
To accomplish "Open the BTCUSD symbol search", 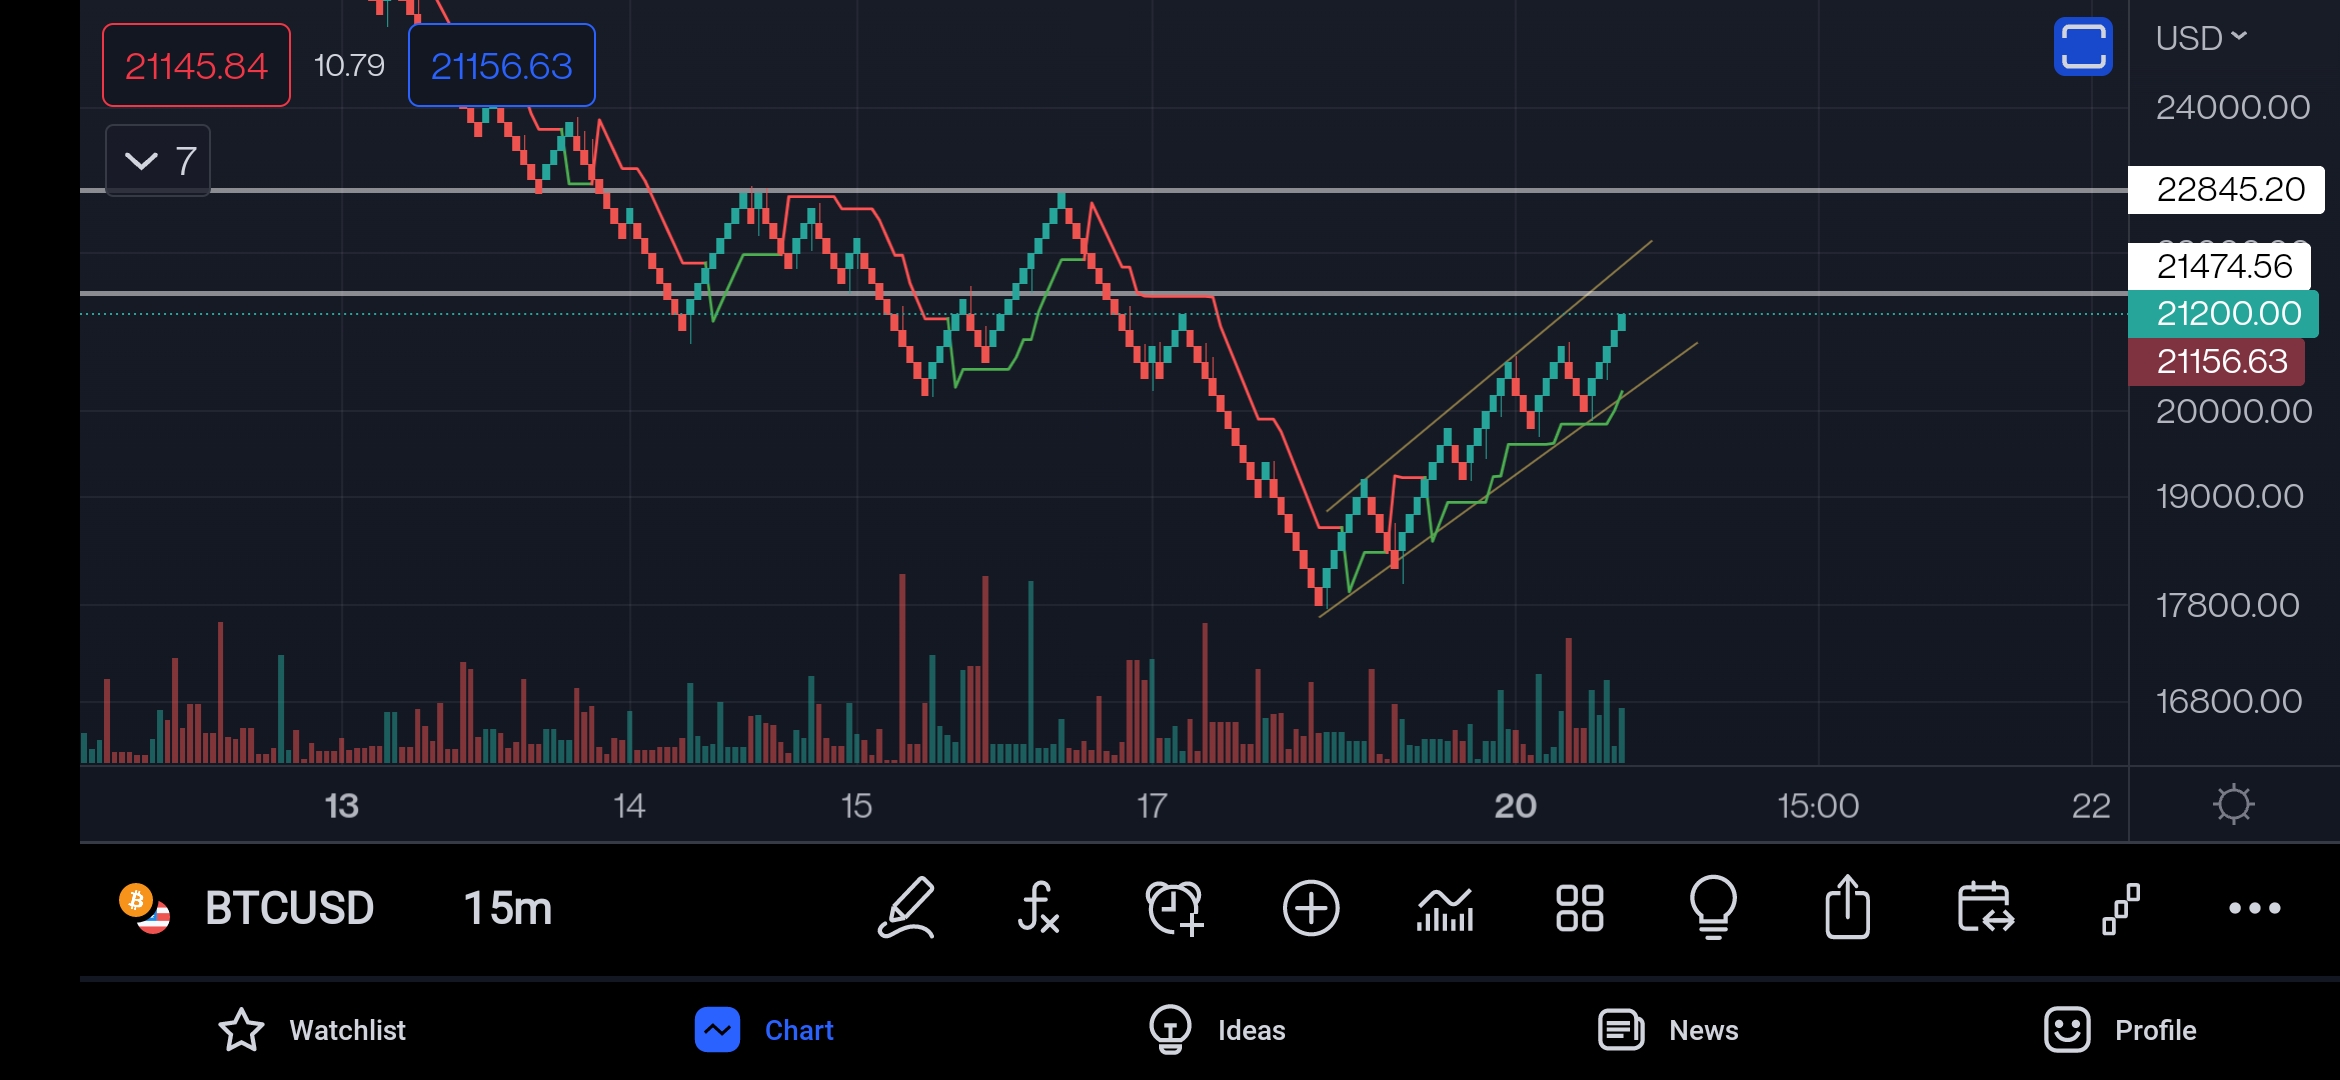I will [288, 908].
